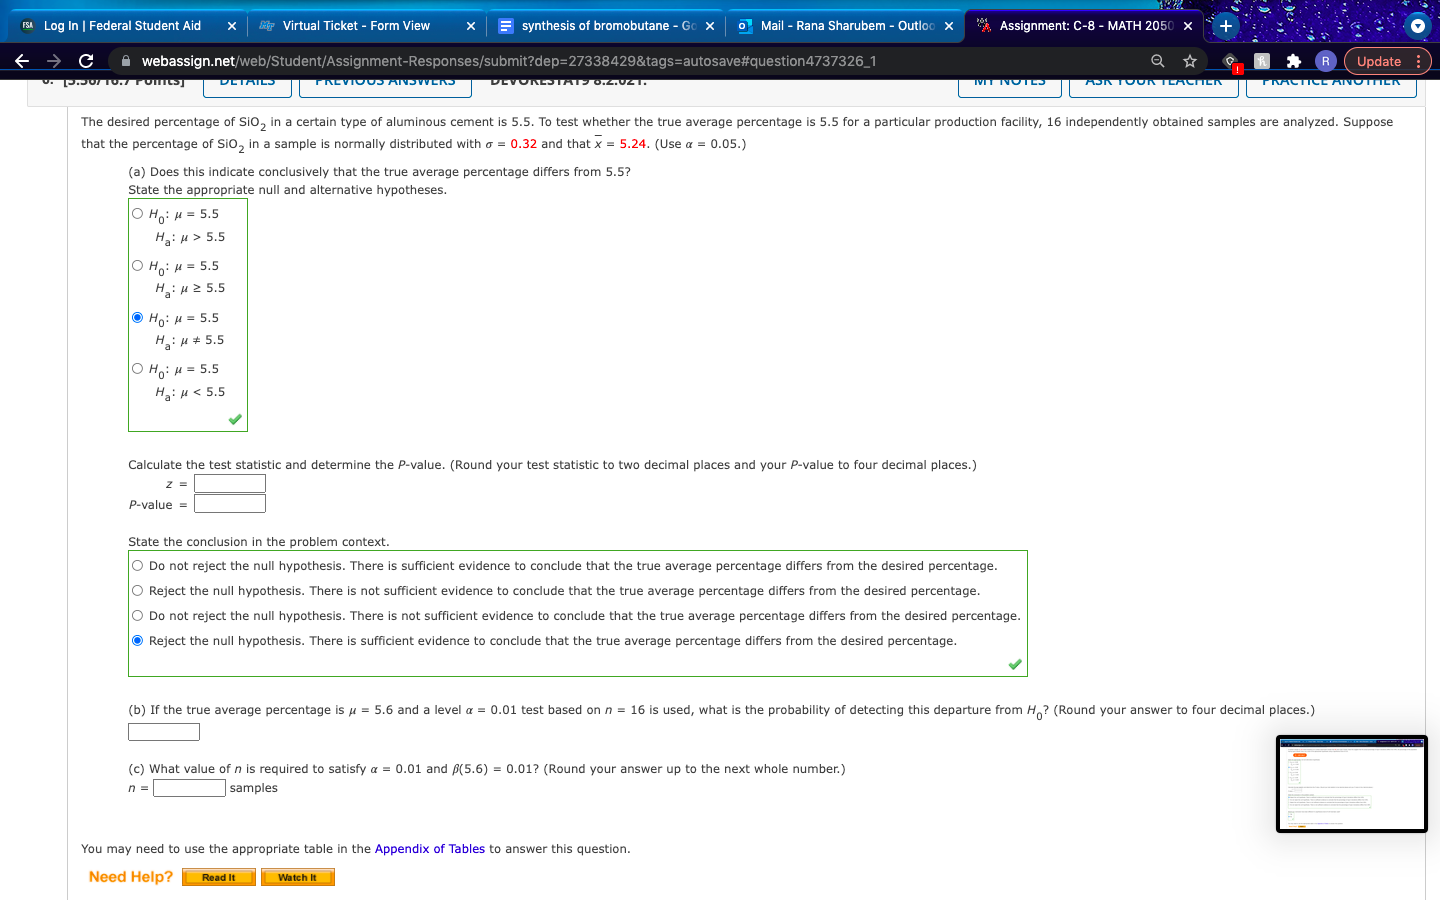This screenshot has height=900, width=1440.
Task: Select the Ha: μ > 5.5 hypothesis option
Action: [137, 212]
